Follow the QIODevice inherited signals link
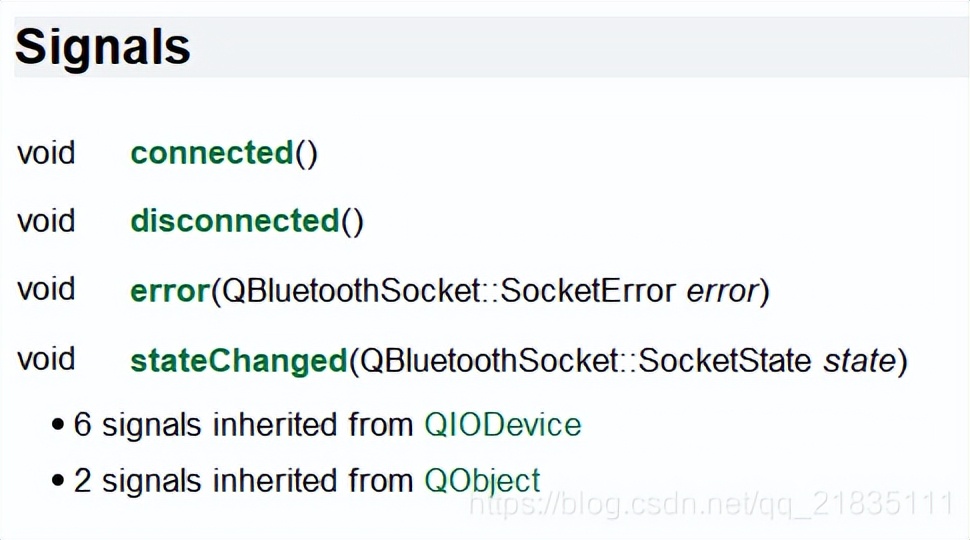This screenshot has height=540, width=970. pos(502,425)
